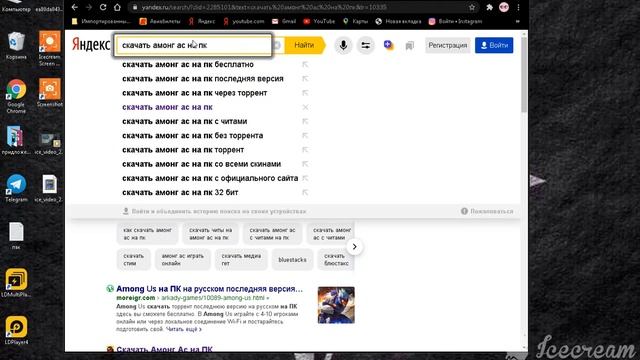Choose suggestion 'скачать амонг ас на пк с официального сайта'

(x=210, y=178)
